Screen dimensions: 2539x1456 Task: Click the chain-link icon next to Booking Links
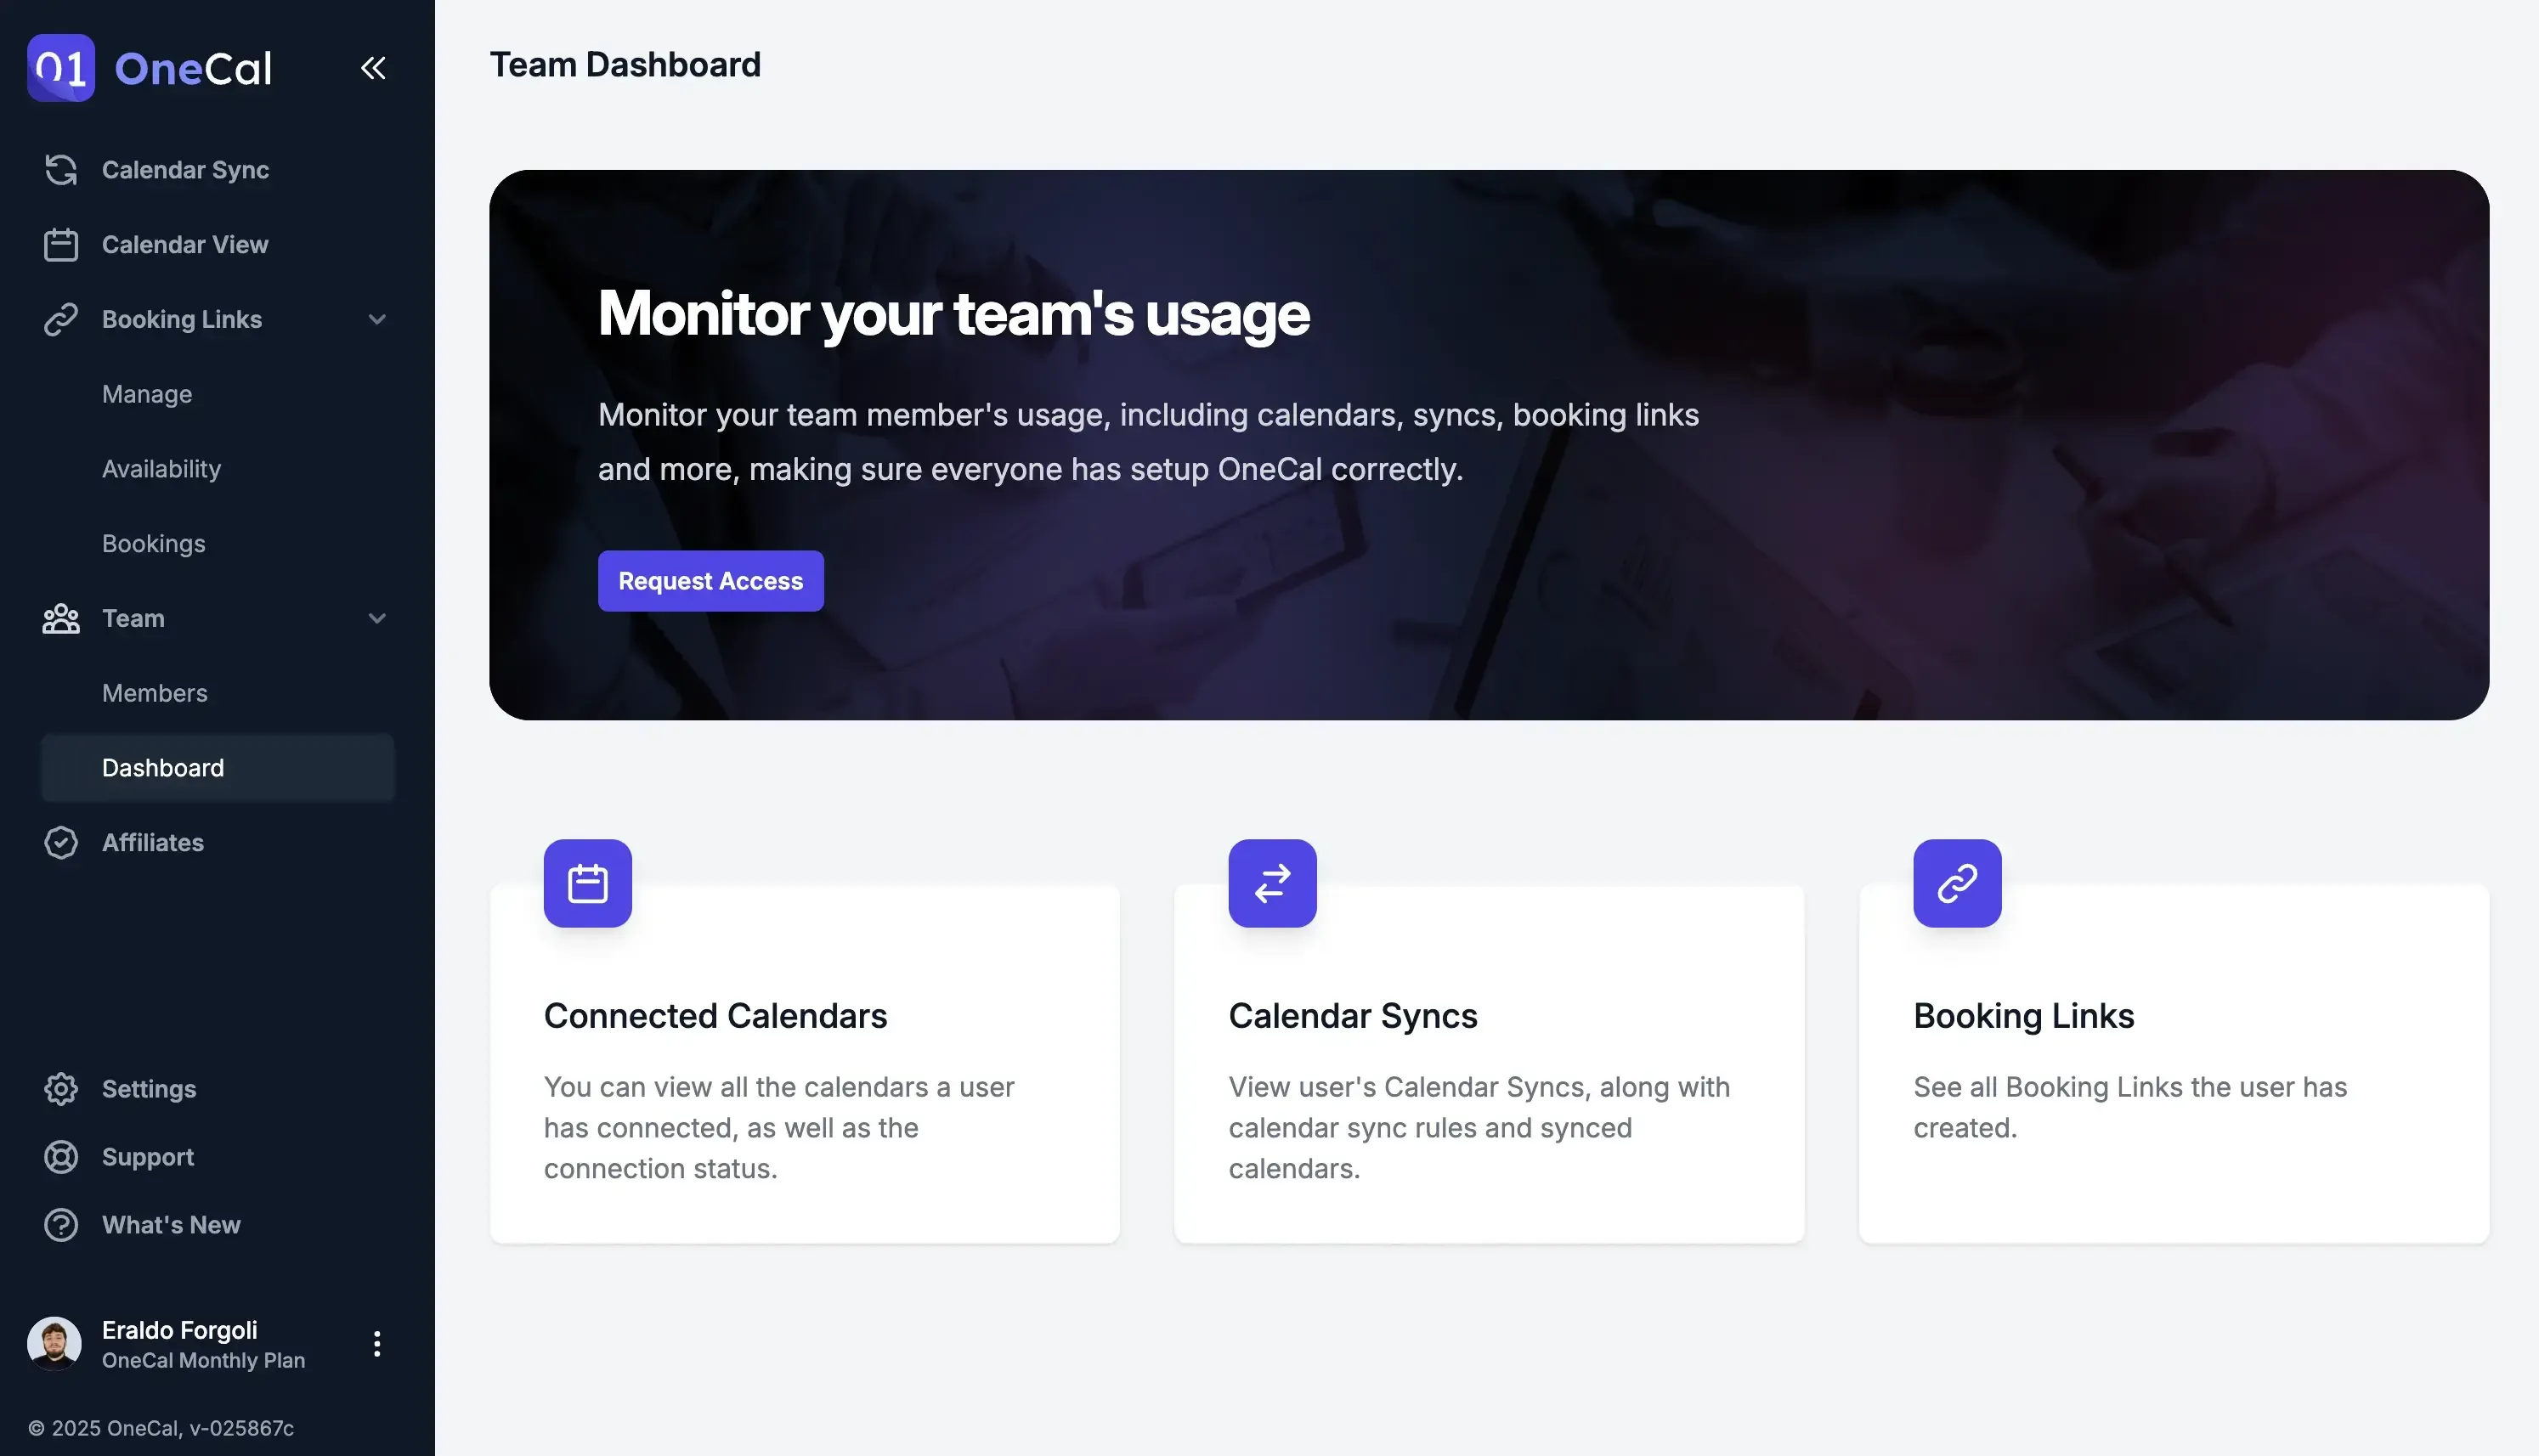[61, 319]
